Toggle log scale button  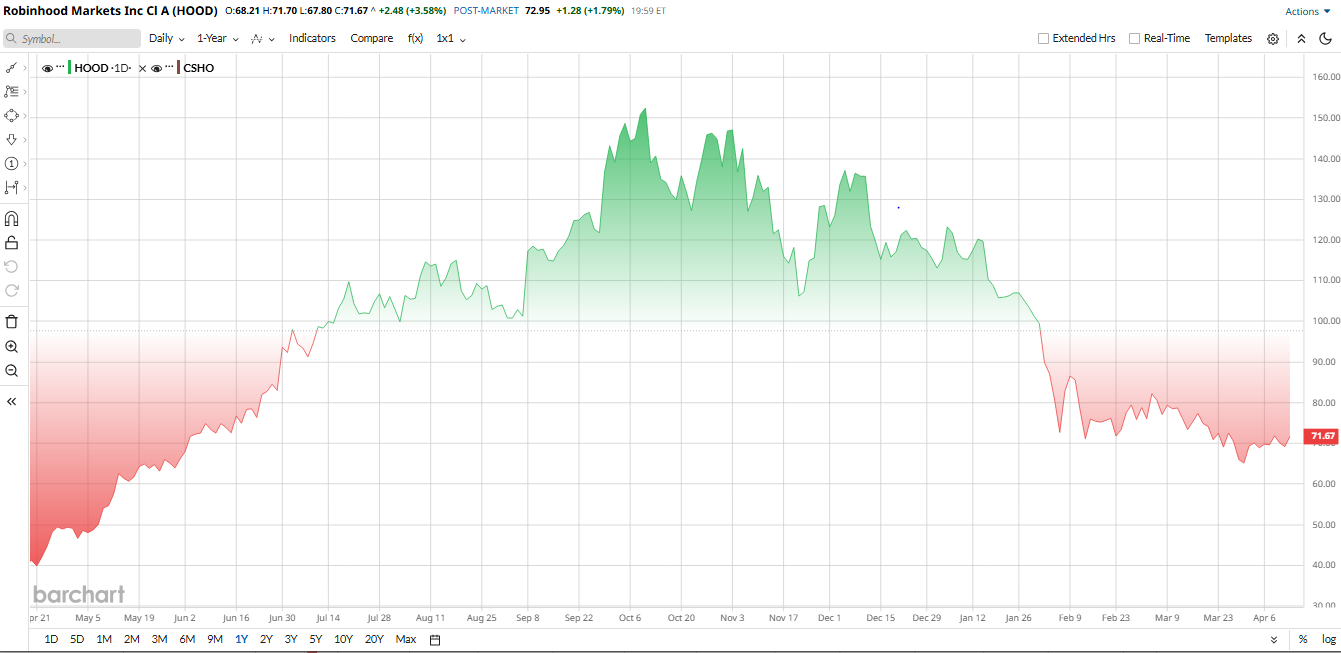click(1328, 640)
